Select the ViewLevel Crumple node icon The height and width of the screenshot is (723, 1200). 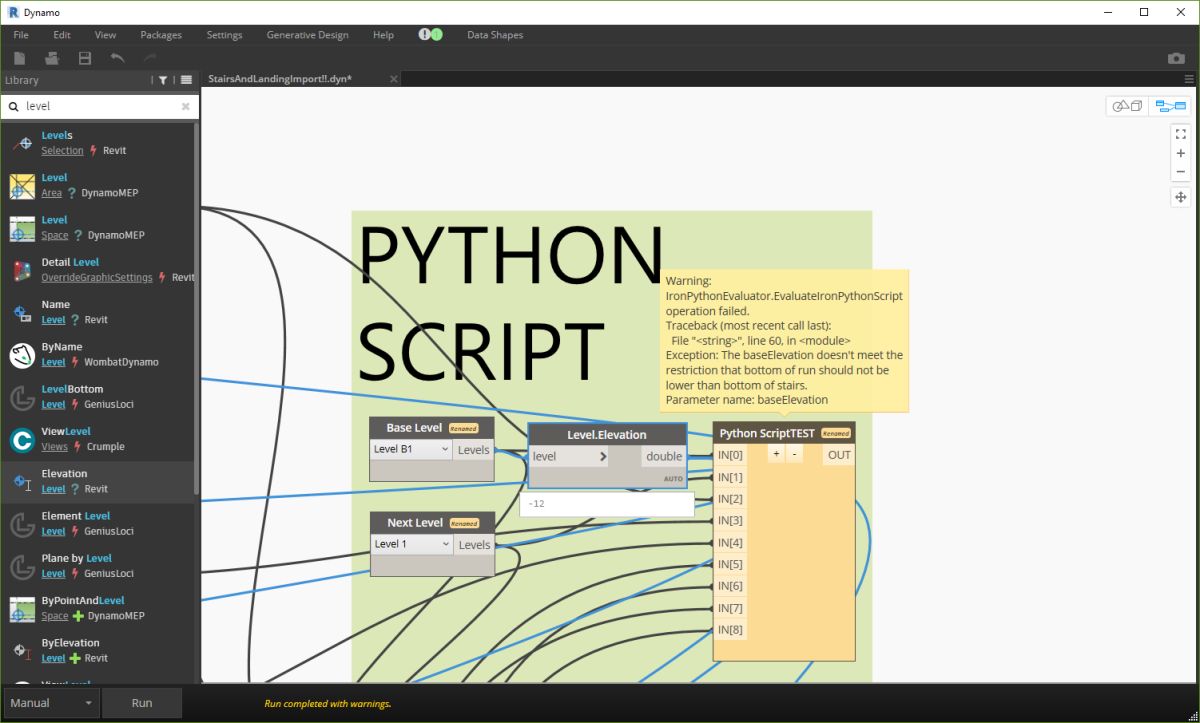22,440
